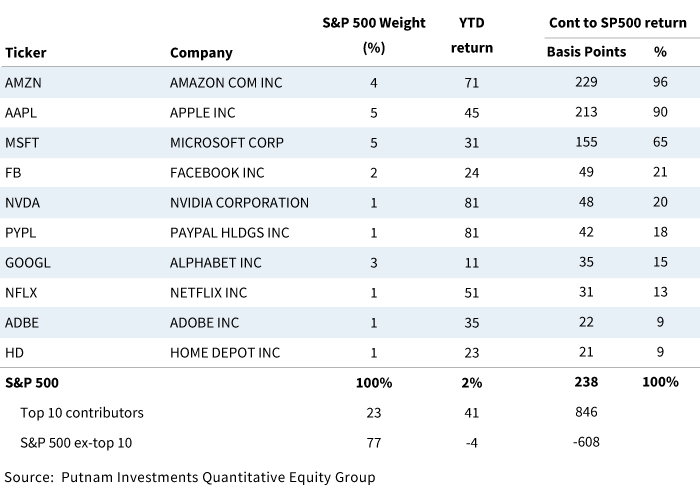Image resolution: width=700 pixels, height=500 pixels.
Task: Click the Basis Points subheader
Action: [x=585, y=52]
